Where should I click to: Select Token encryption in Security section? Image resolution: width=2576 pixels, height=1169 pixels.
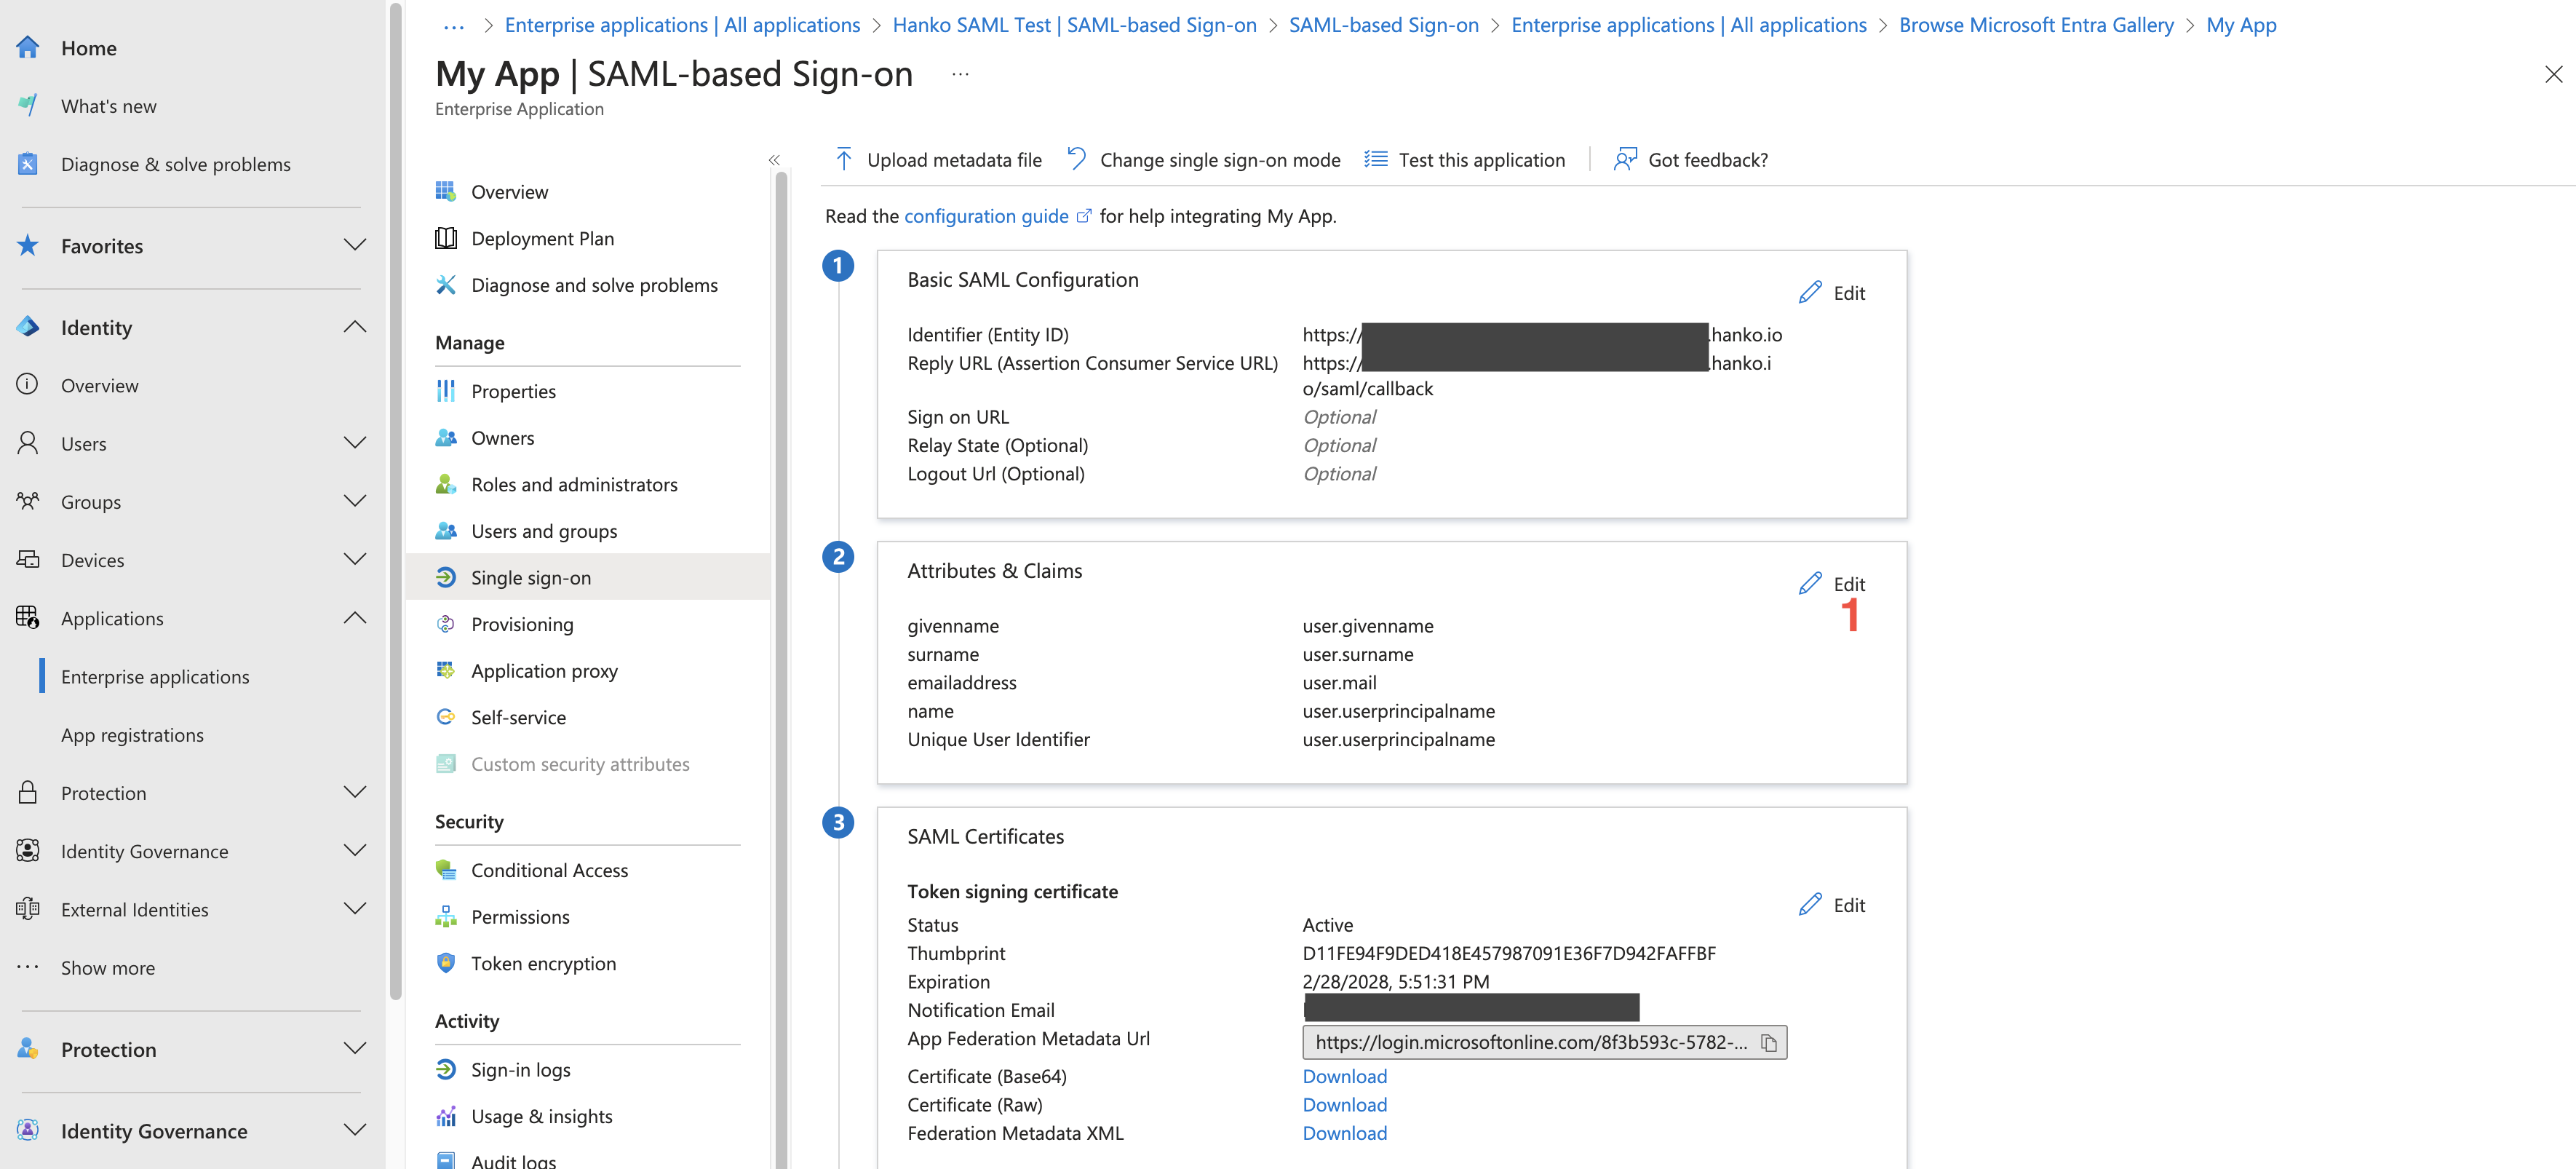(543, 964)
